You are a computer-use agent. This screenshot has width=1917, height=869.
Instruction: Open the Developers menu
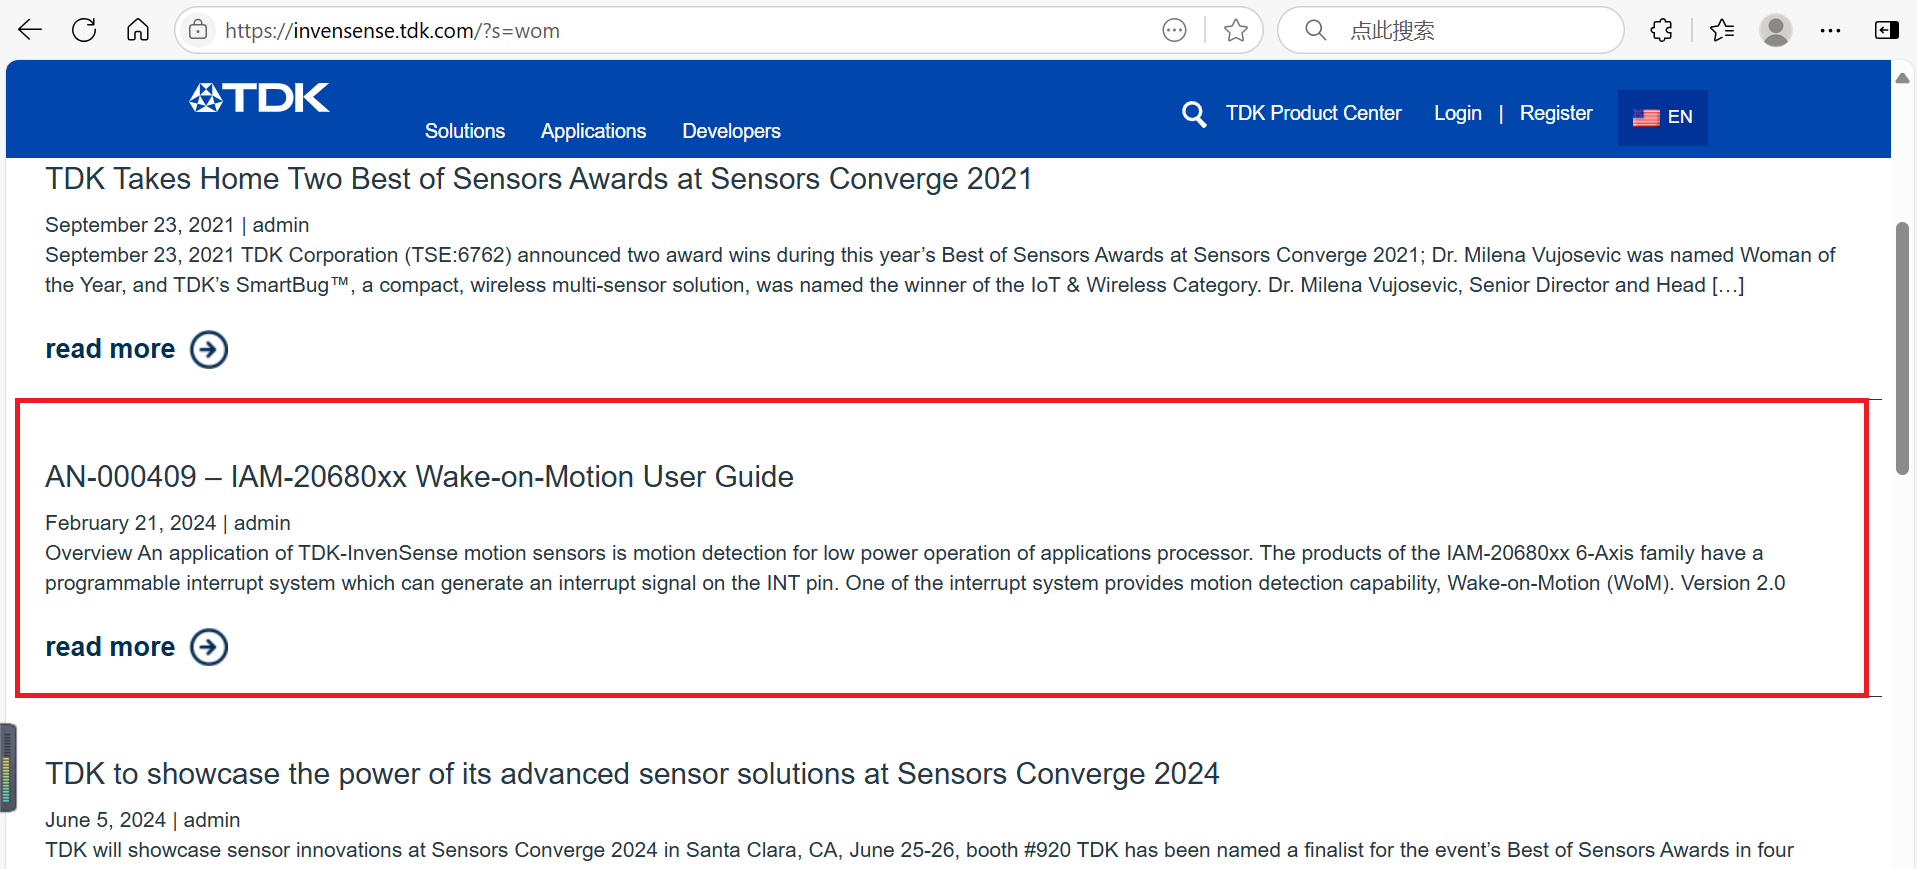(x=731, y=131)
